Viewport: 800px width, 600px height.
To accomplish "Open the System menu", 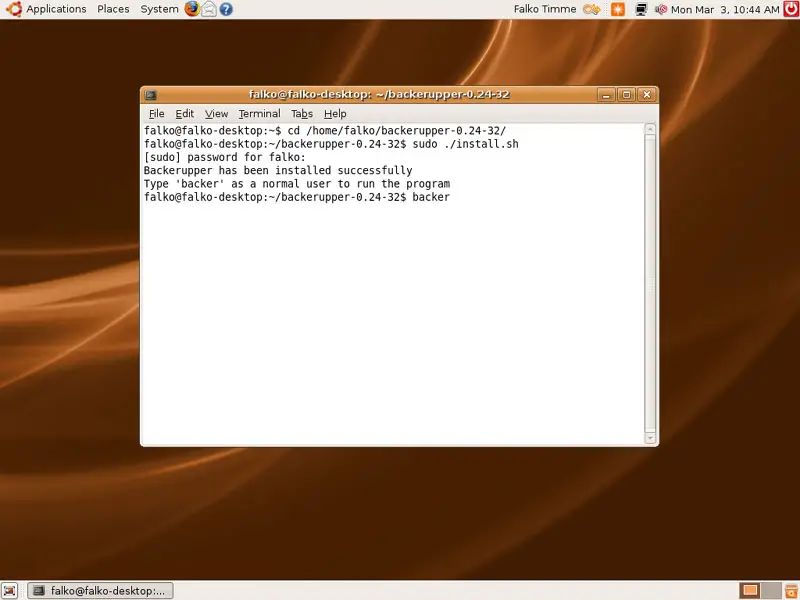I will (x=159, y=9).
